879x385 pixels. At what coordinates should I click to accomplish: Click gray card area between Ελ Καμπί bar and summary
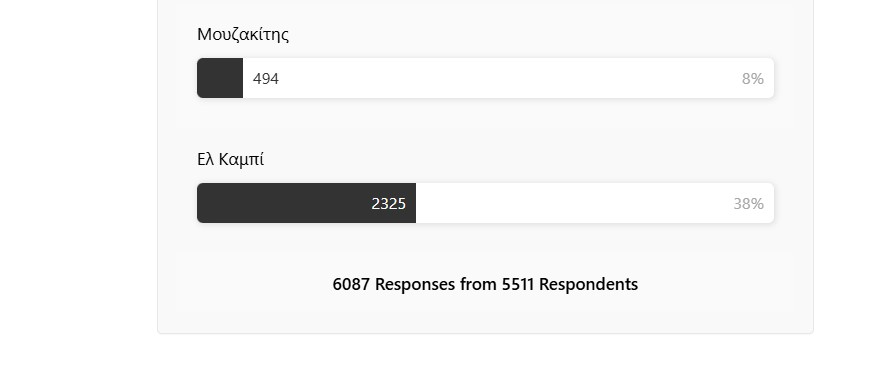tap(485, 247)
